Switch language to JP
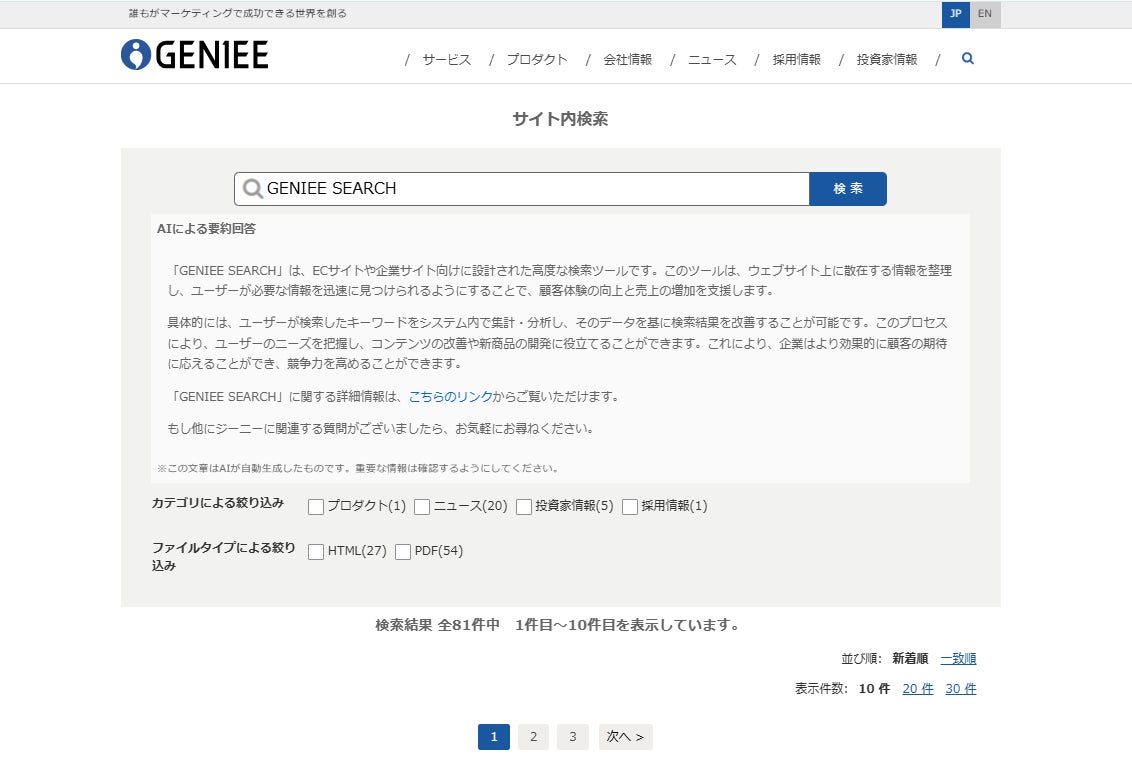The height and width of the screenshot is (772, 1132). click(x=956, y=14)
